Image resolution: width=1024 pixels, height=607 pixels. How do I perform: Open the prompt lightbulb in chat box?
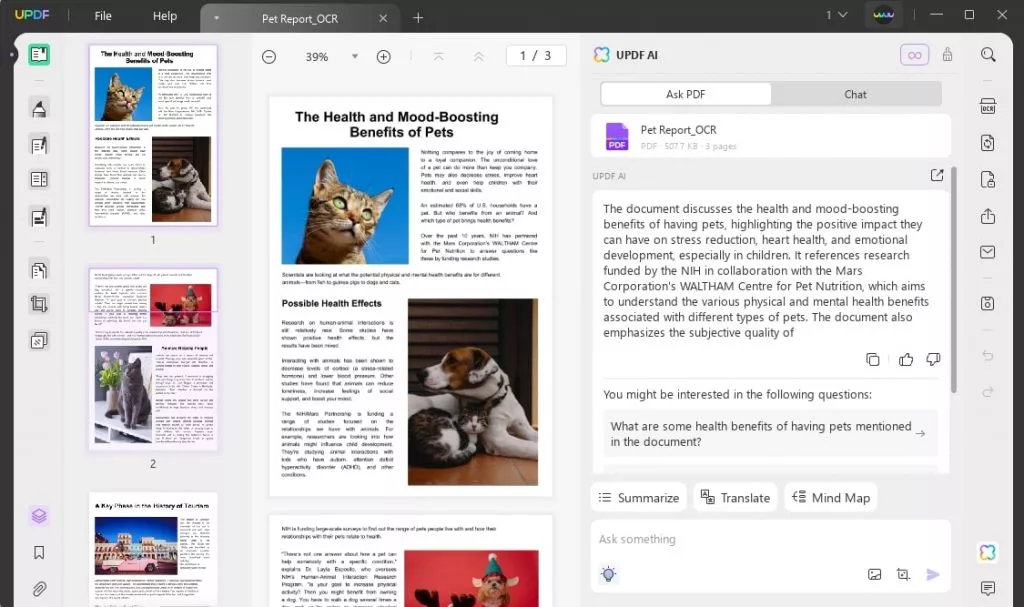609,574
